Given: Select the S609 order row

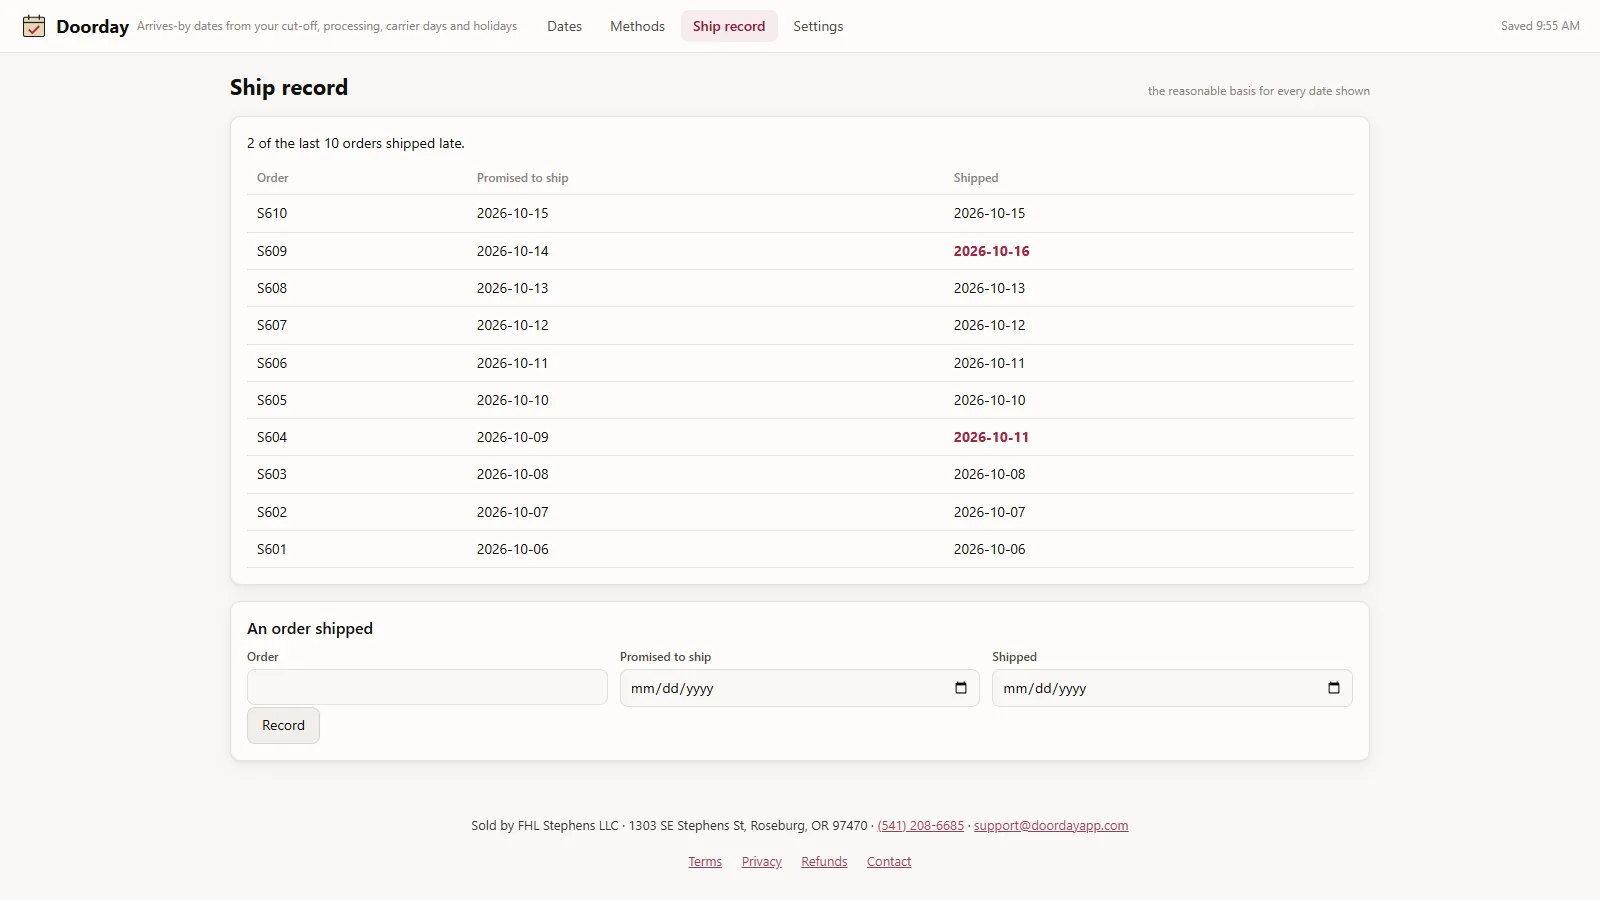Looking at the screenshot, I should [x=800, y=251].
